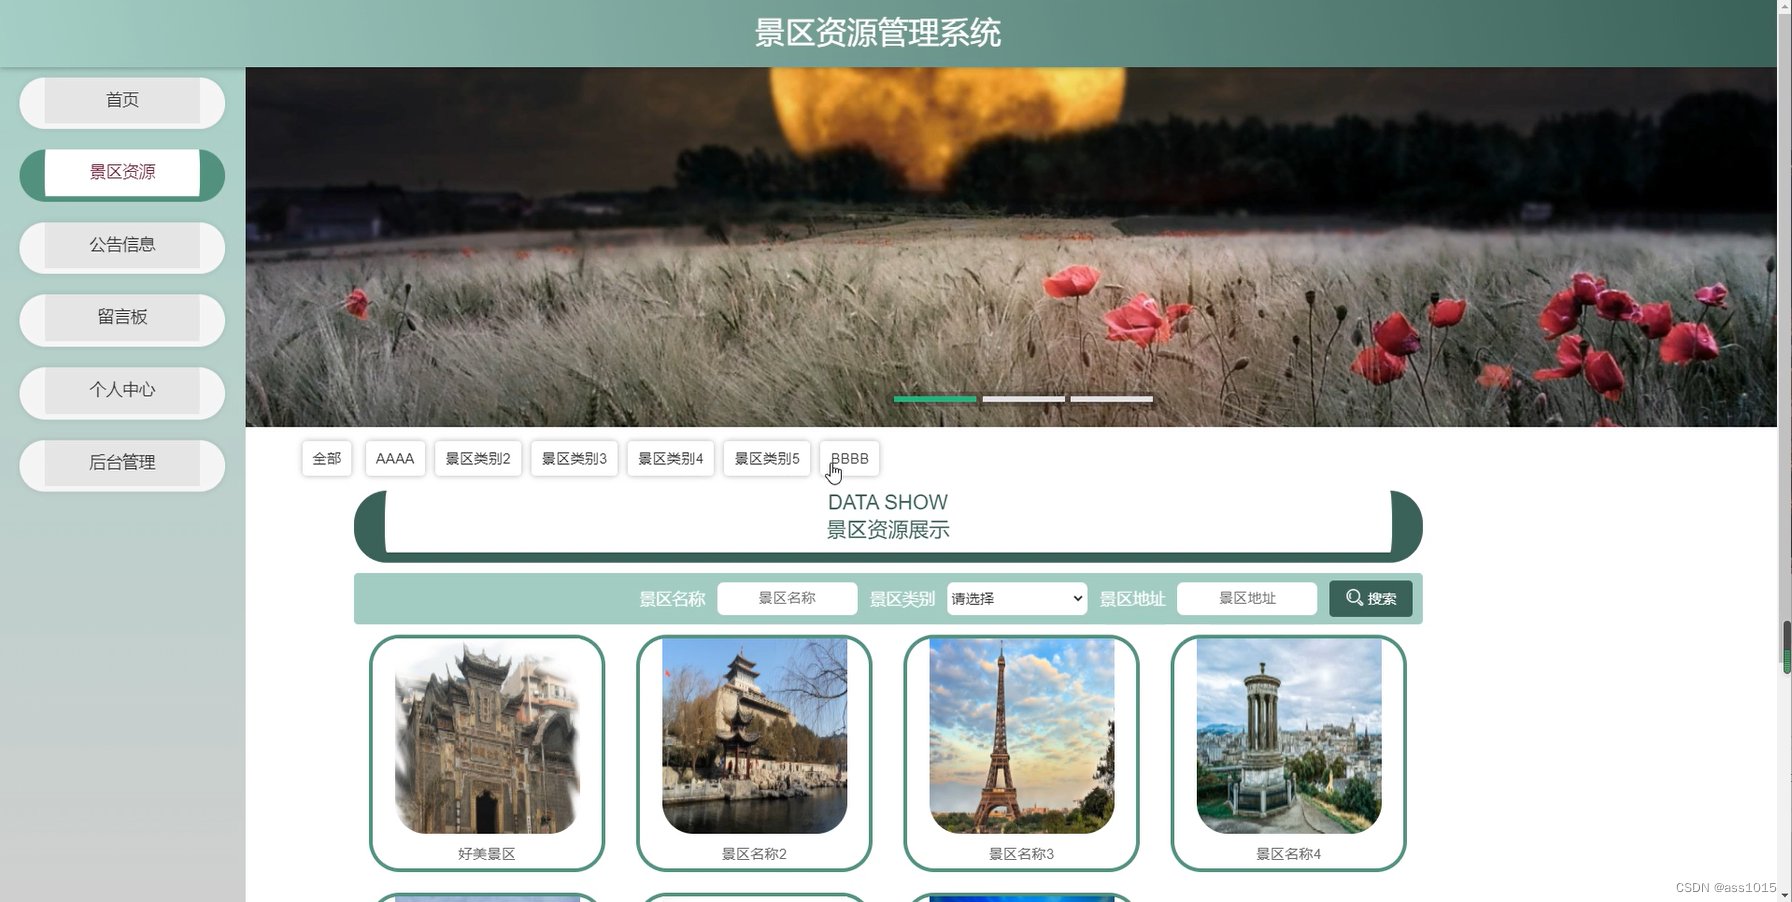Select the 景区类别3 filter tab
This screenshot has height=902, width=1792.
click(x=574, y=458)
